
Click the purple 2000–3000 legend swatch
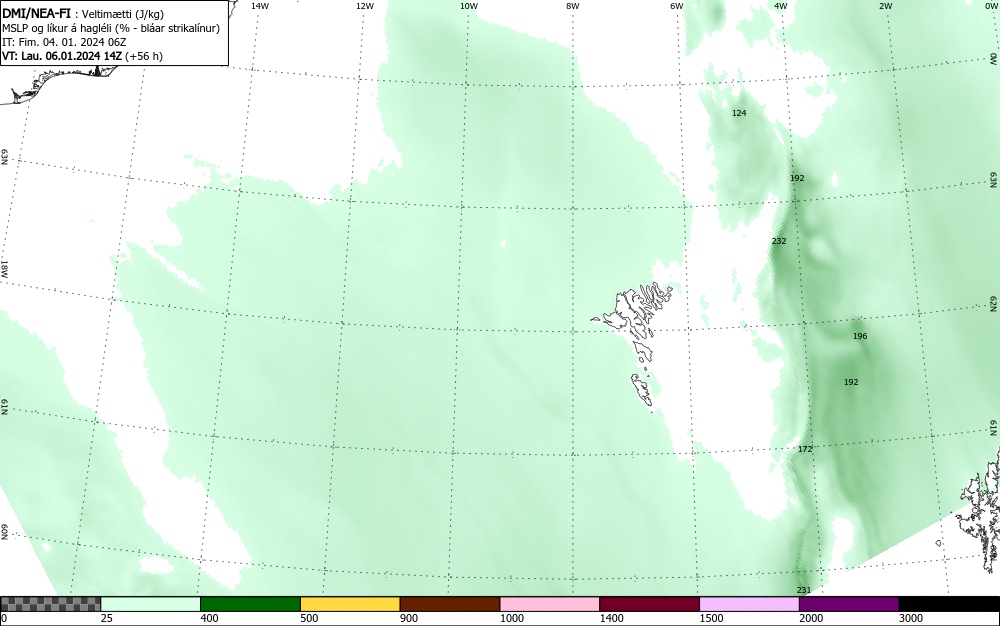(x=849, y=604)
